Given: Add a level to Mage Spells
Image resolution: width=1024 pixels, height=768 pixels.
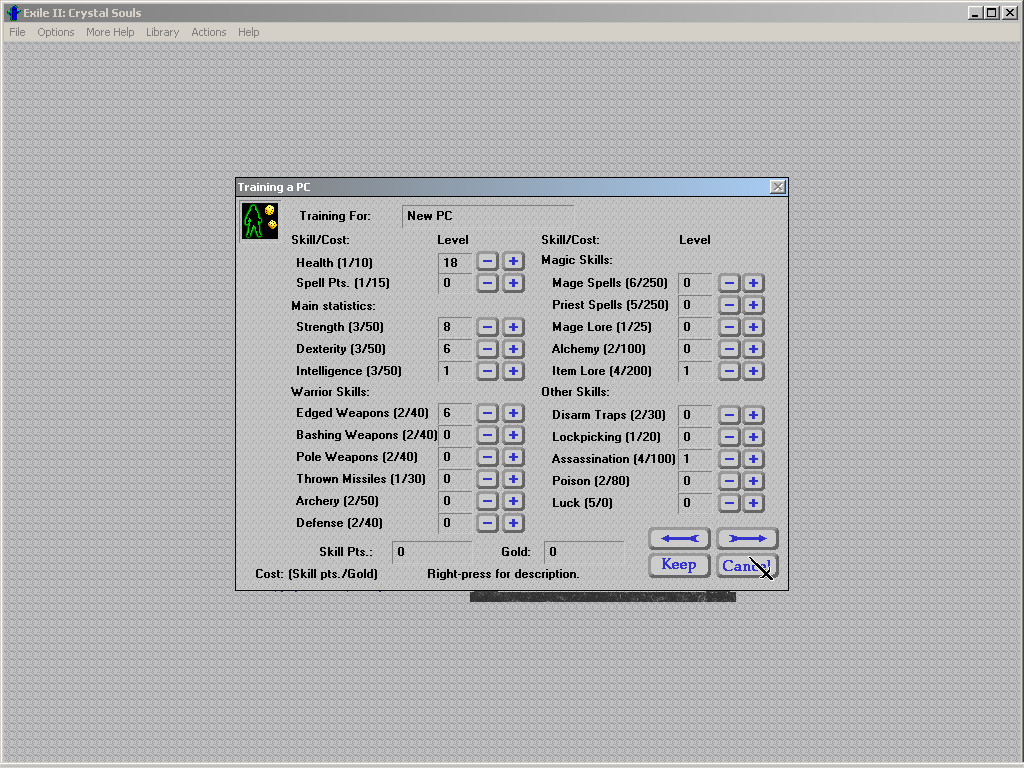Looking at the screenshot, I should (x=753, y=283).
